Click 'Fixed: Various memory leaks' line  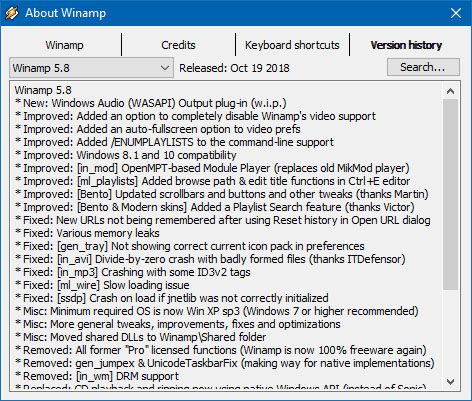tap(87, 233)
